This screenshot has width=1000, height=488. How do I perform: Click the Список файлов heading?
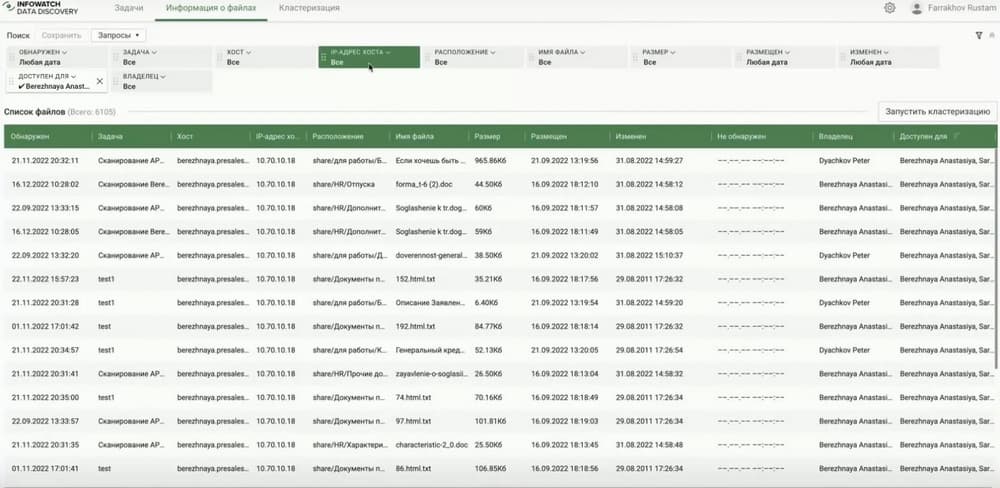pyautogui.click(x=34, y=112)
